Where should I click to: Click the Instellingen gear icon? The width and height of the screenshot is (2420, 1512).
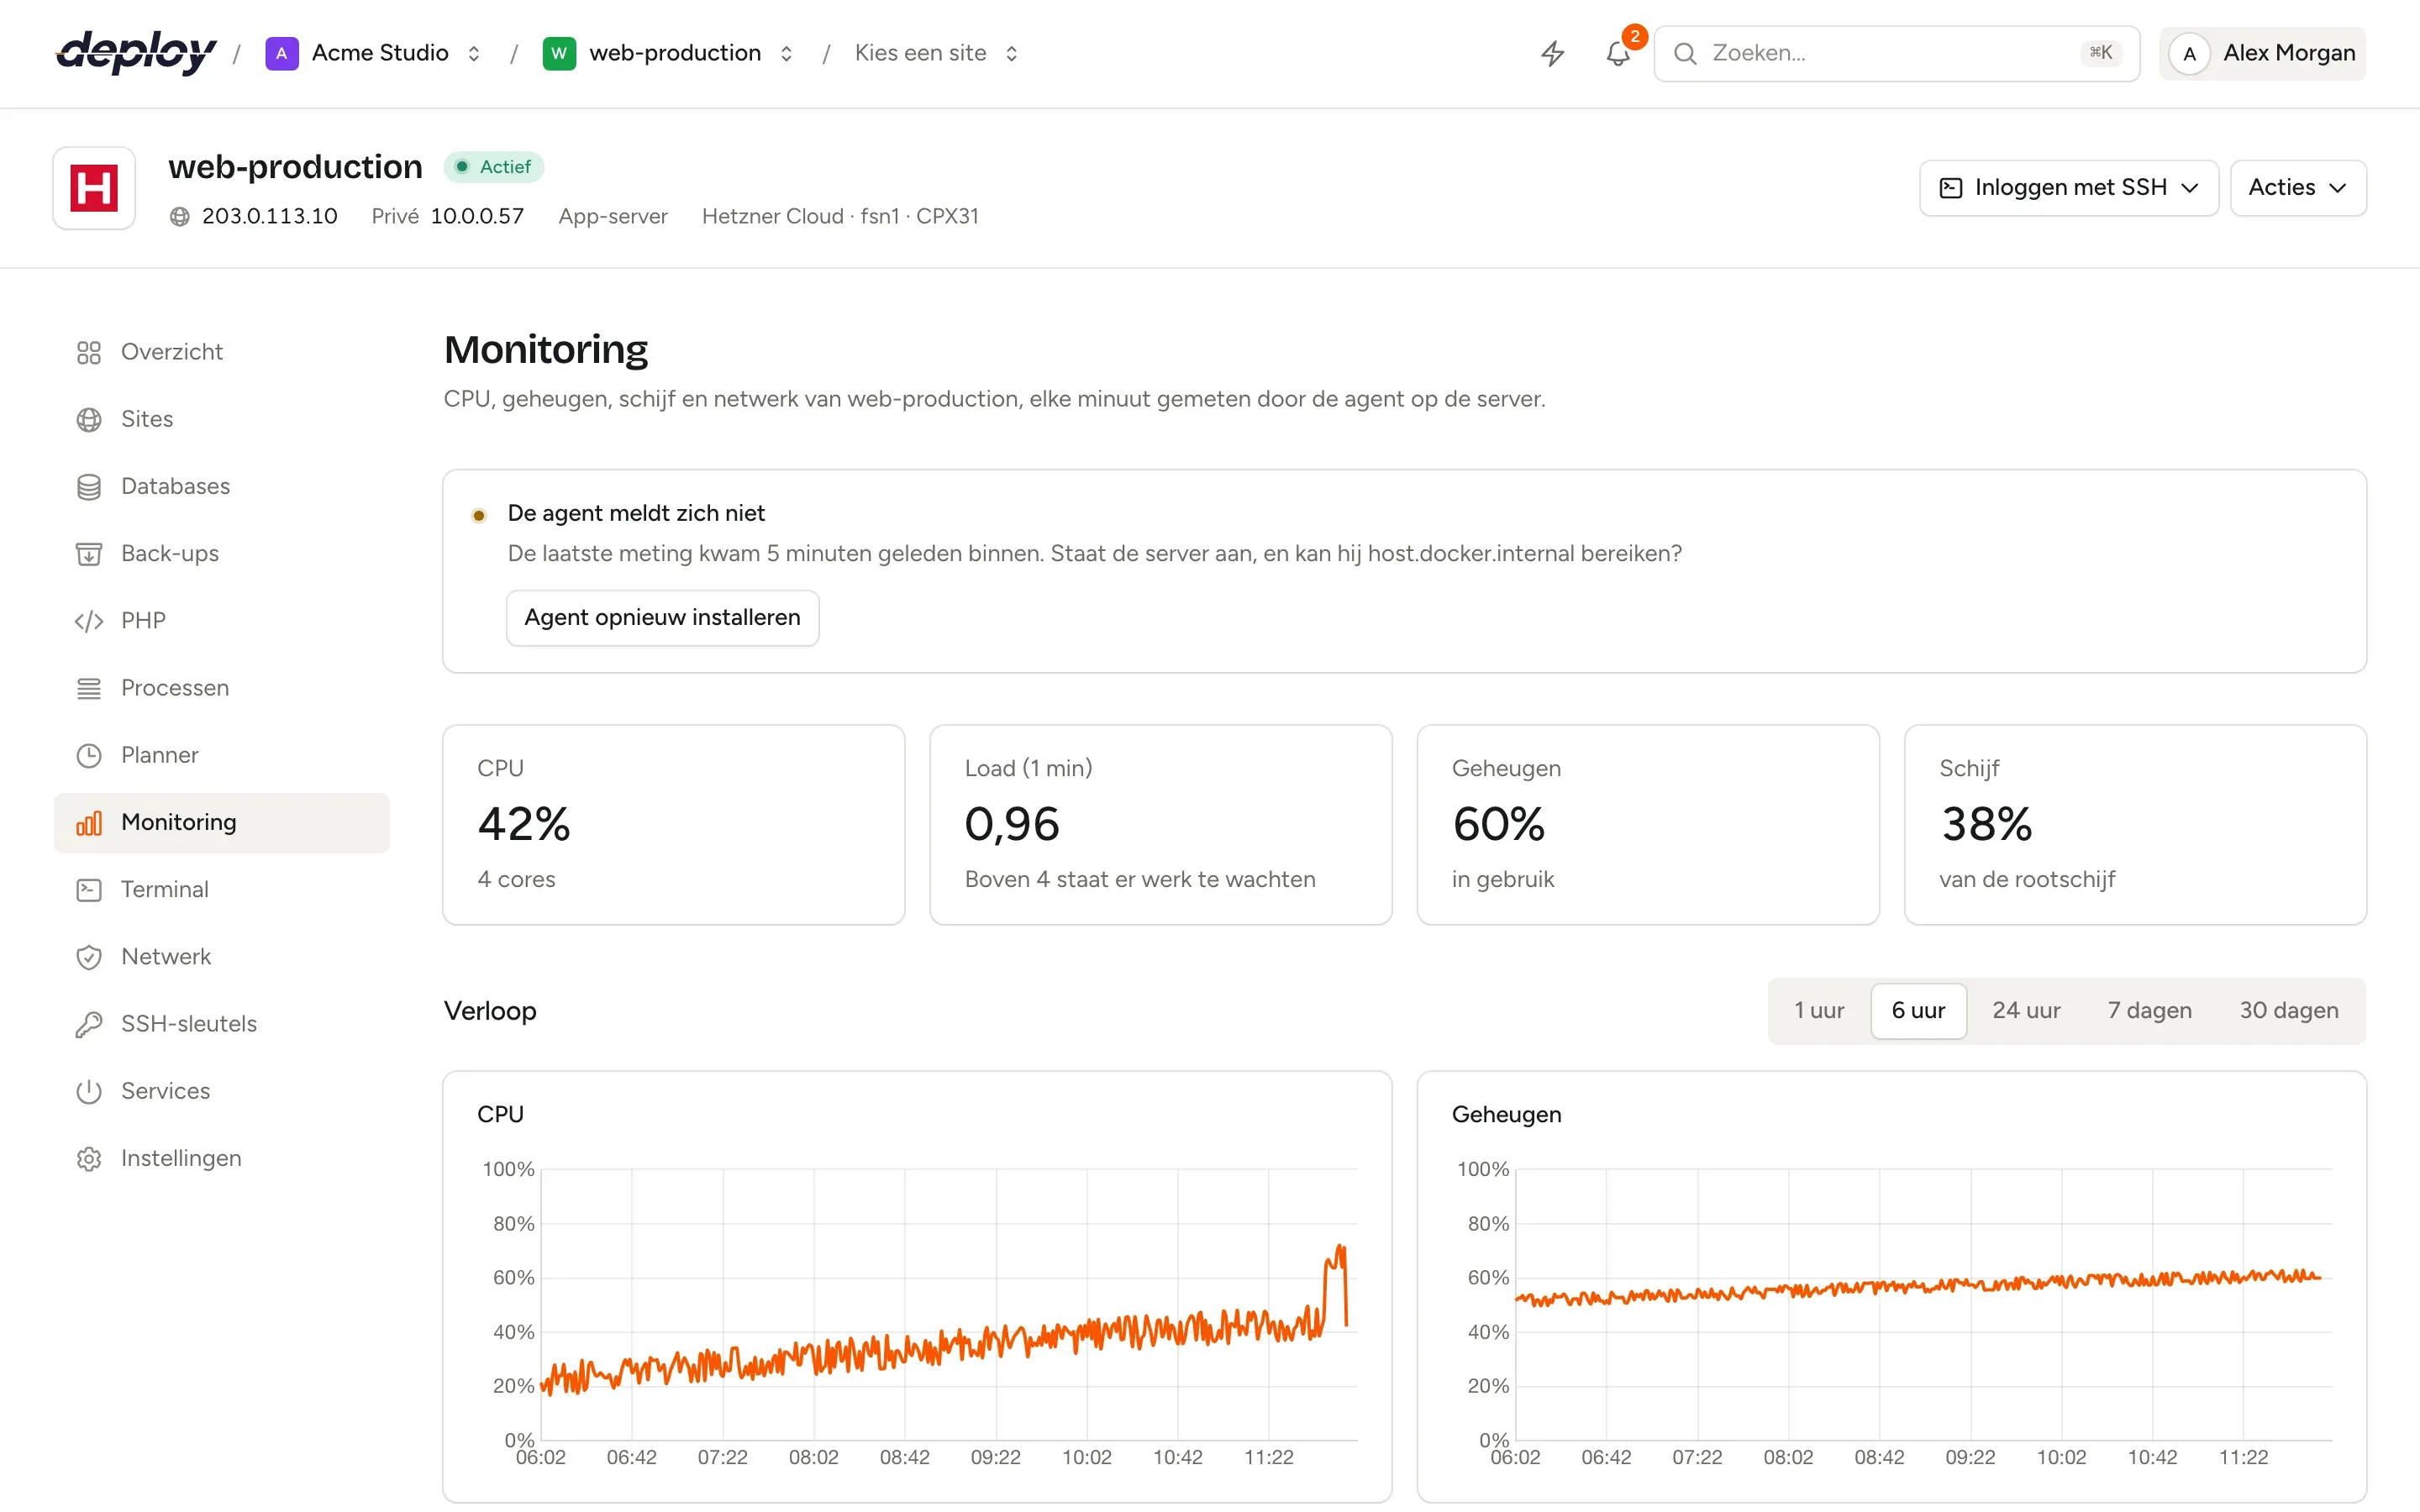(89, 1158)
